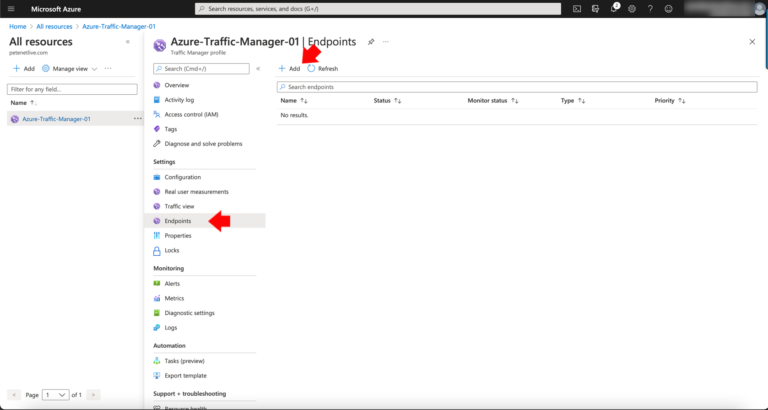
Task: Sort endpoints by Monitor status column
Action: 493,100
